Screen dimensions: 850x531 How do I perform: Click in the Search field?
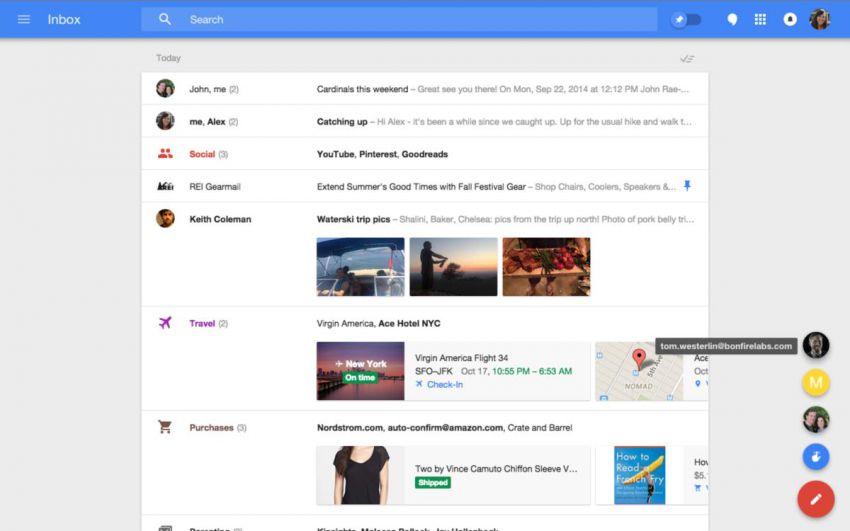400,19
